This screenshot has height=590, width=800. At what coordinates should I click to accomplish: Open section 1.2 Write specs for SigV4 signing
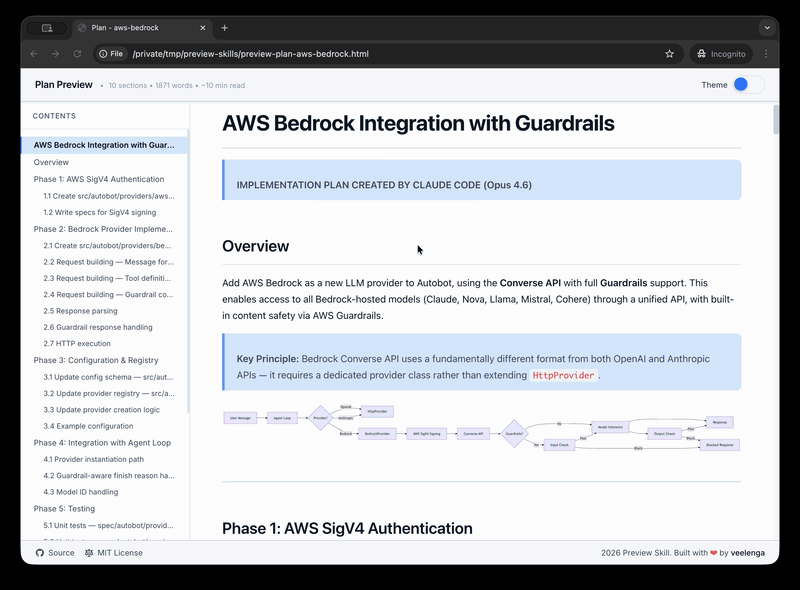99,212
